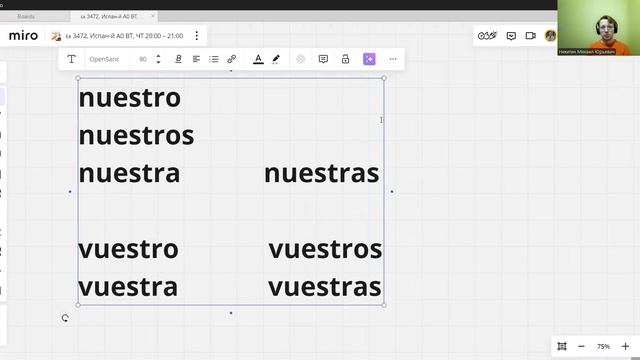640x360 pixels.
Task: Lock the selected text box
Action: point(345,59)
